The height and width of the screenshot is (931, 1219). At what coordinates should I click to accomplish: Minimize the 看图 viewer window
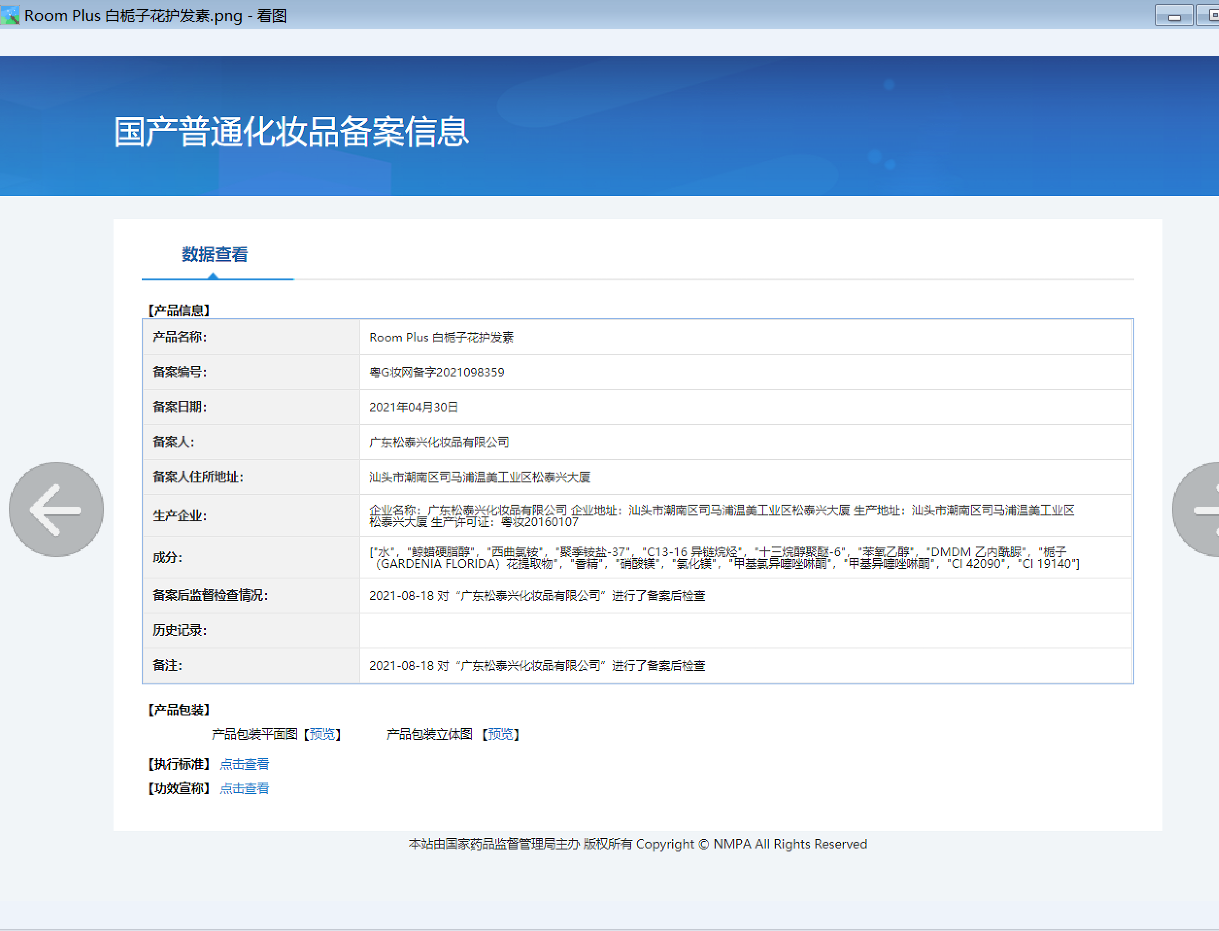(1173, 16)
